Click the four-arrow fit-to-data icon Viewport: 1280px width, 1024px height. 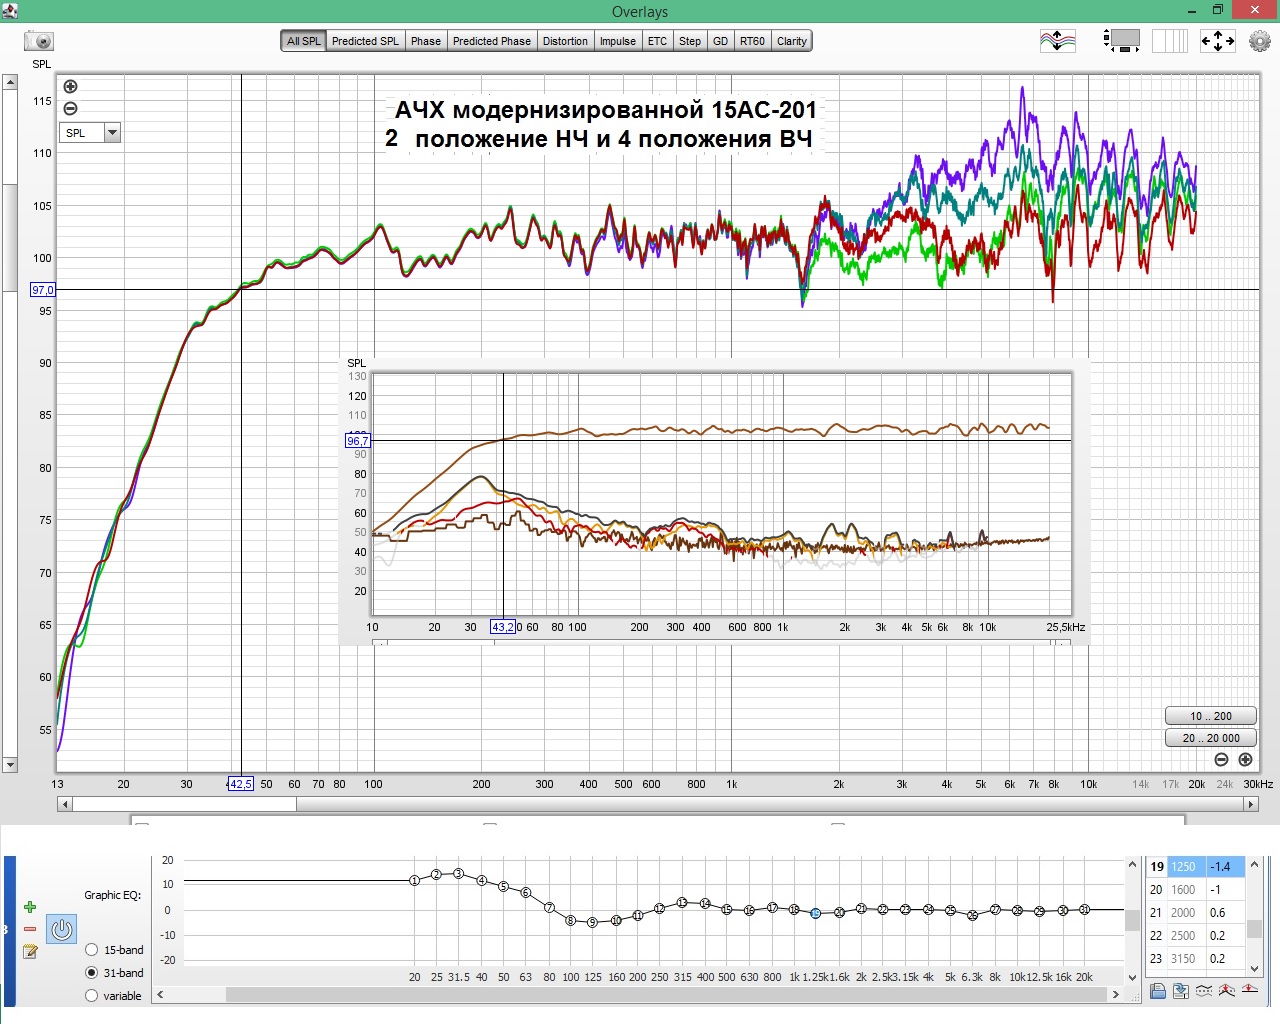(x=1217, y=41)
